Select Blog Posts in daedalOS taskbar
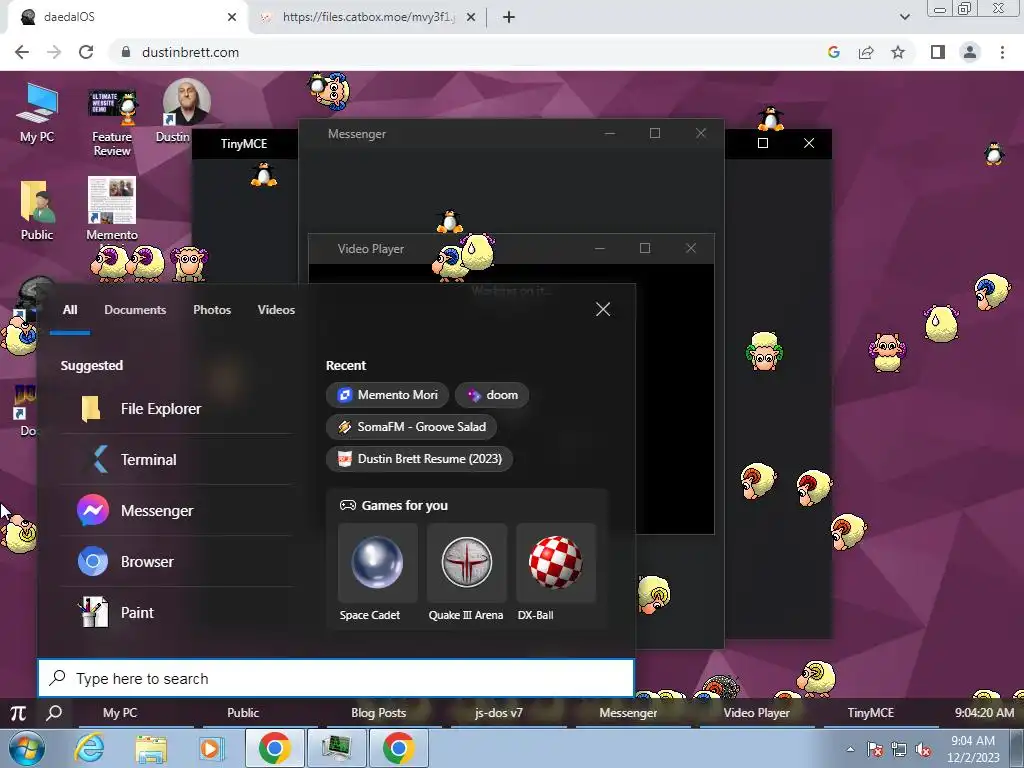The image size is (1024, 768). pos(384,713)
